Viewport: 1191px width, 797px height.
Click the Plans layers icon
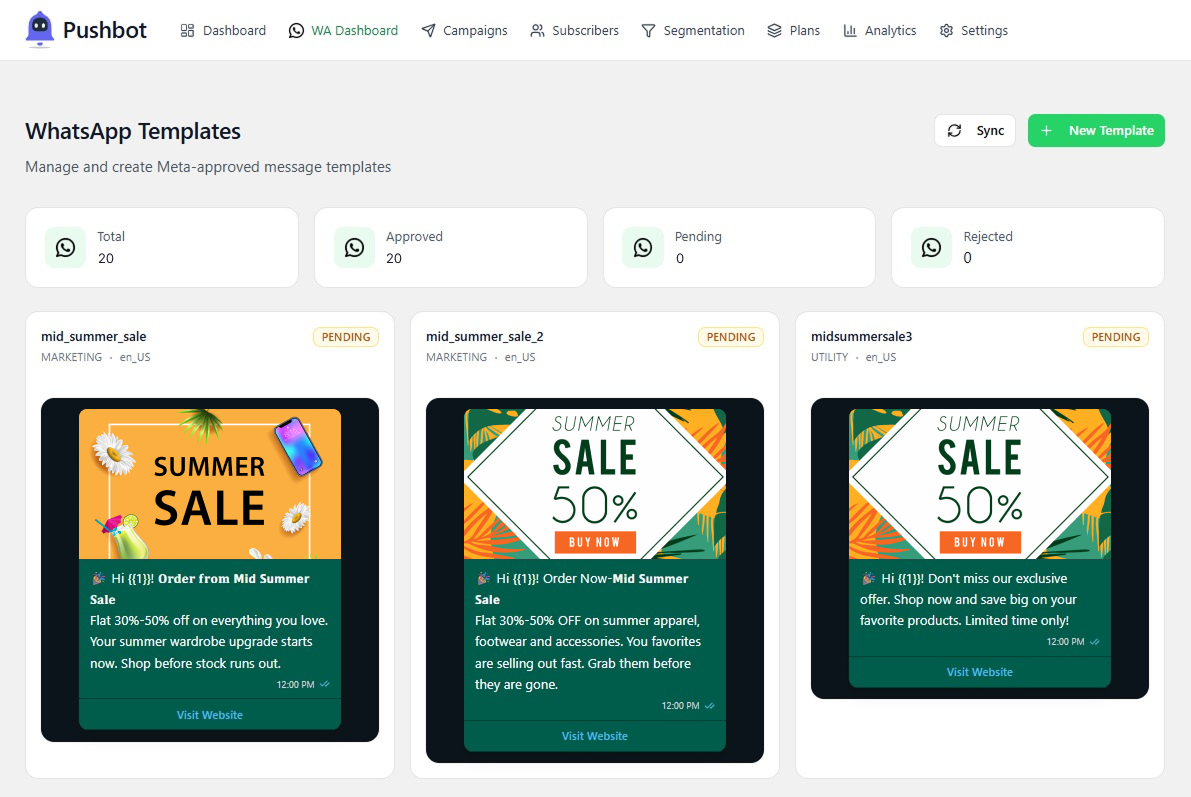(x=774, y=30)
